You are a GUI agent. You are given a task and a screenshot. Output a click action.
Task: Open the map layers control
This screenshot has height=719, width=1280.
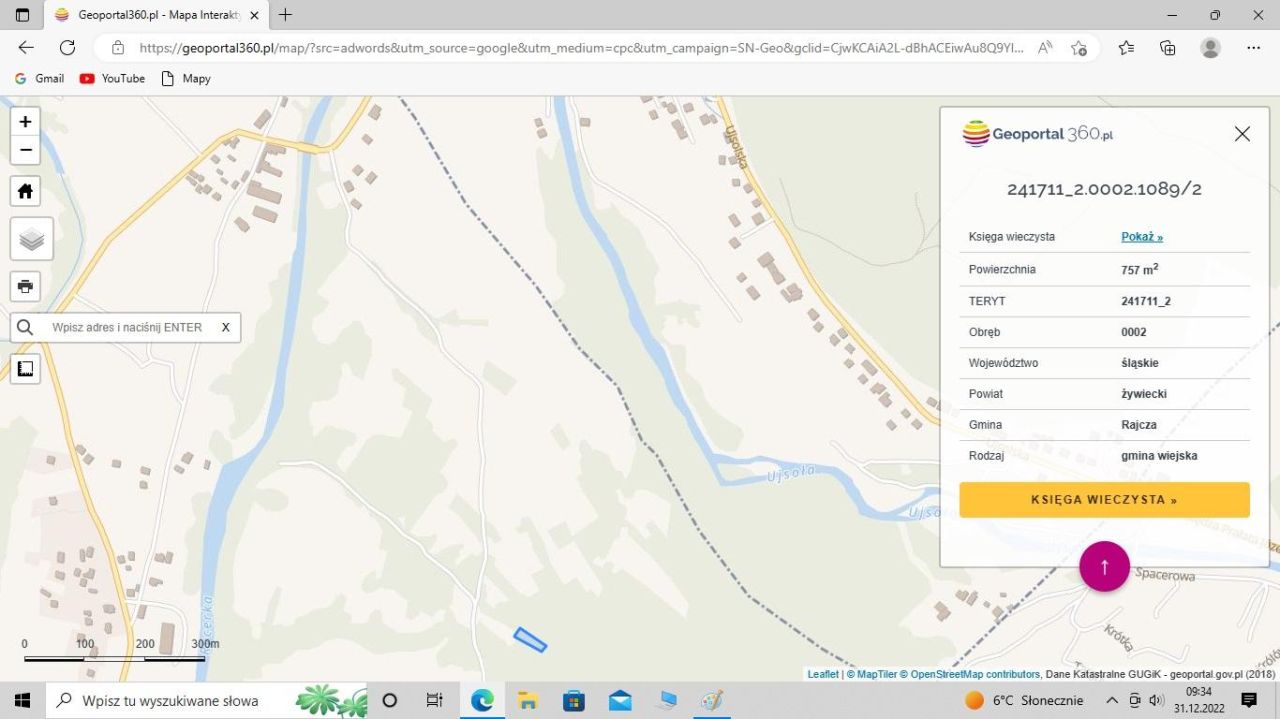pos(31,239)
